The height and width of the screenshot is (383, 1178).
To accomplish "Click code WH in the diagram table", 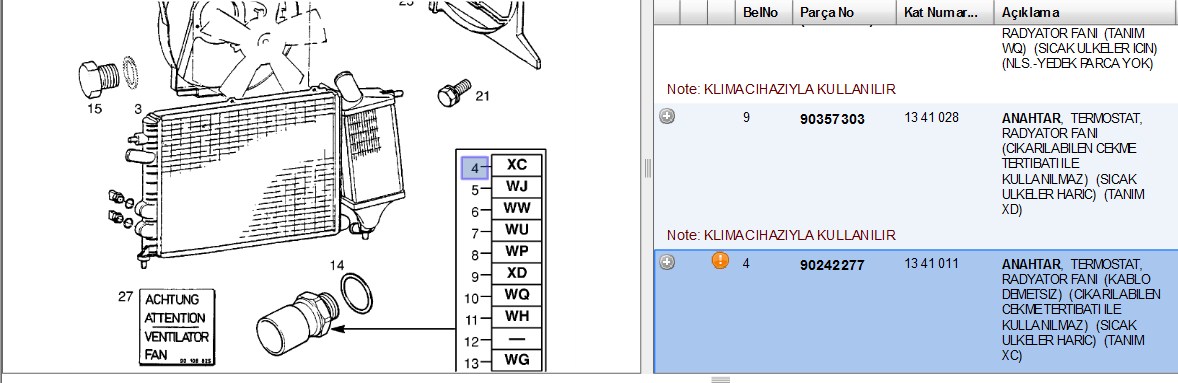I will point(517,316).
